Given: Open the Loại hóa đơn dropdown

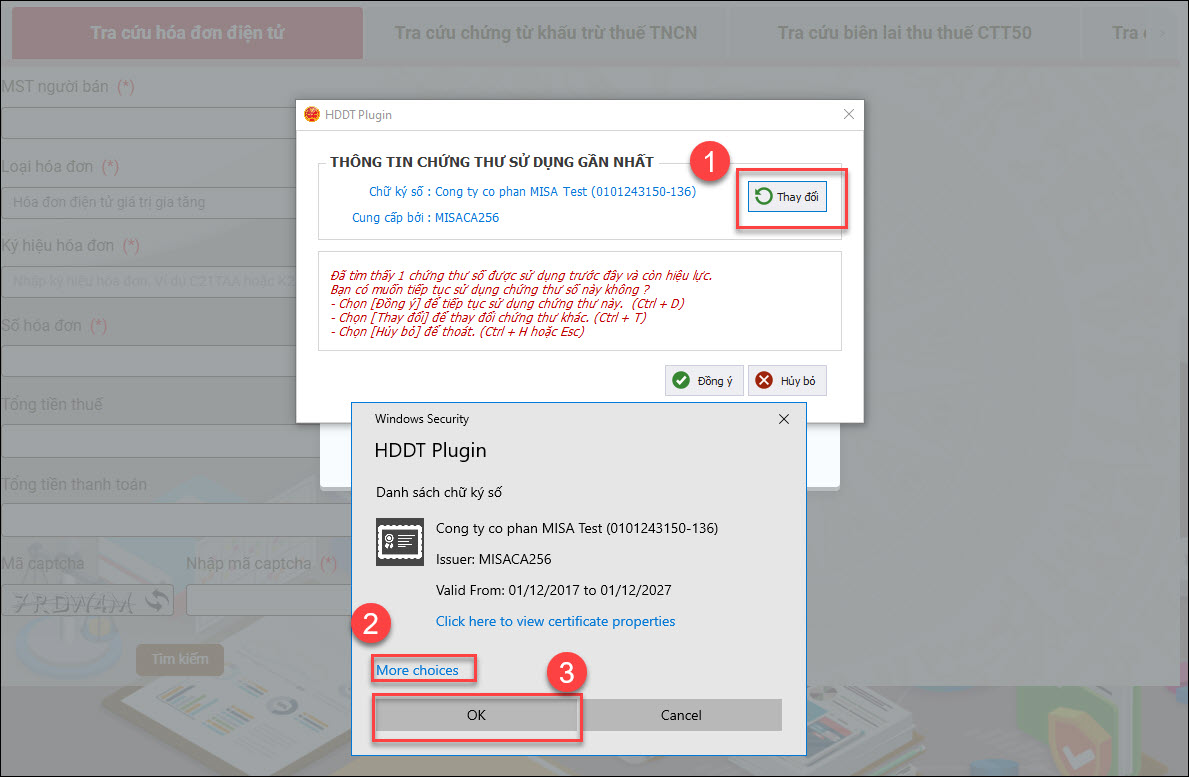Looking at the screenshot, I should (150, 202).
